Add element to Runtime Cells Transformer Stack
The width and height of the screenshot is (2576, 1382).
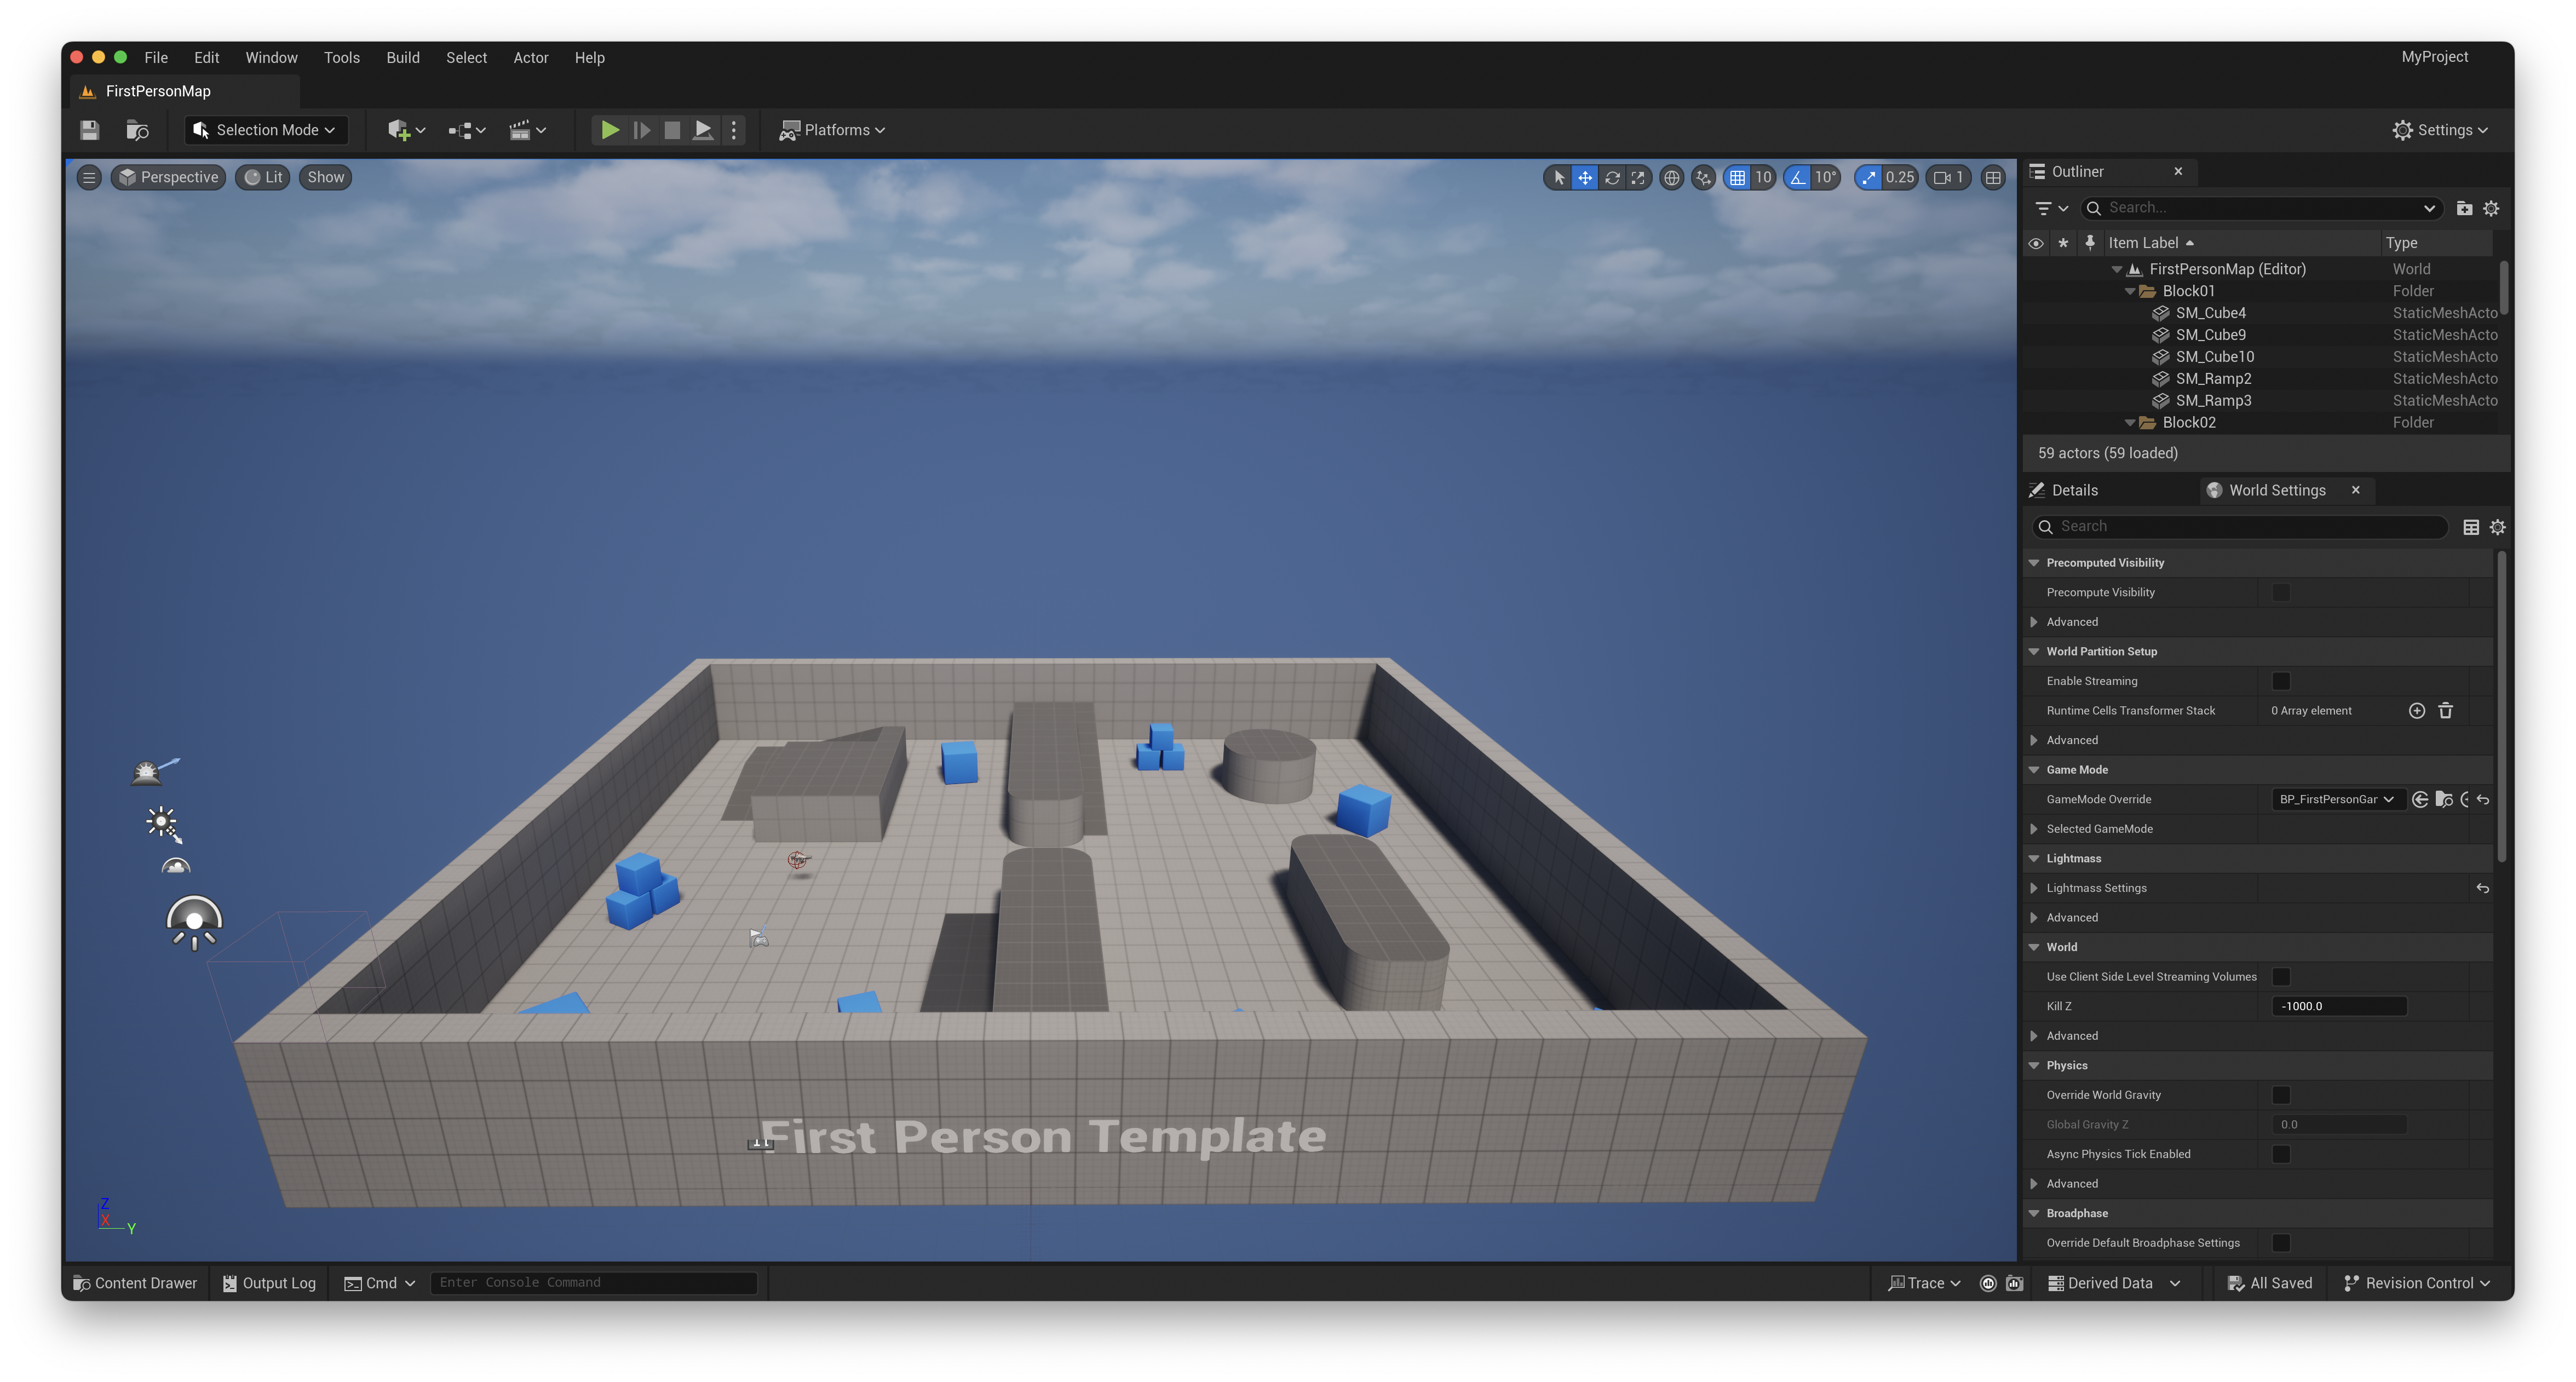(2416, 711)
